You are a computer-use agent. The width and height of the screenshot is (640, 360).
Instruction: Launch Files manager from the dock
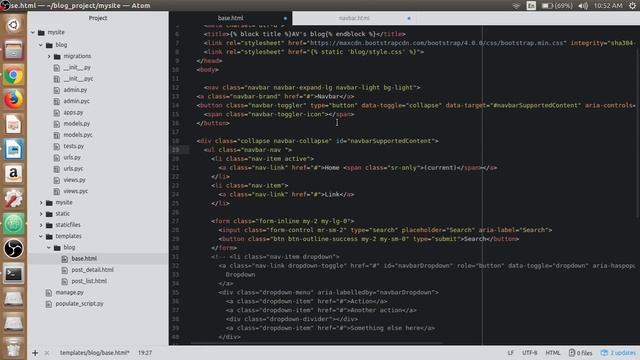click(13, 50)
